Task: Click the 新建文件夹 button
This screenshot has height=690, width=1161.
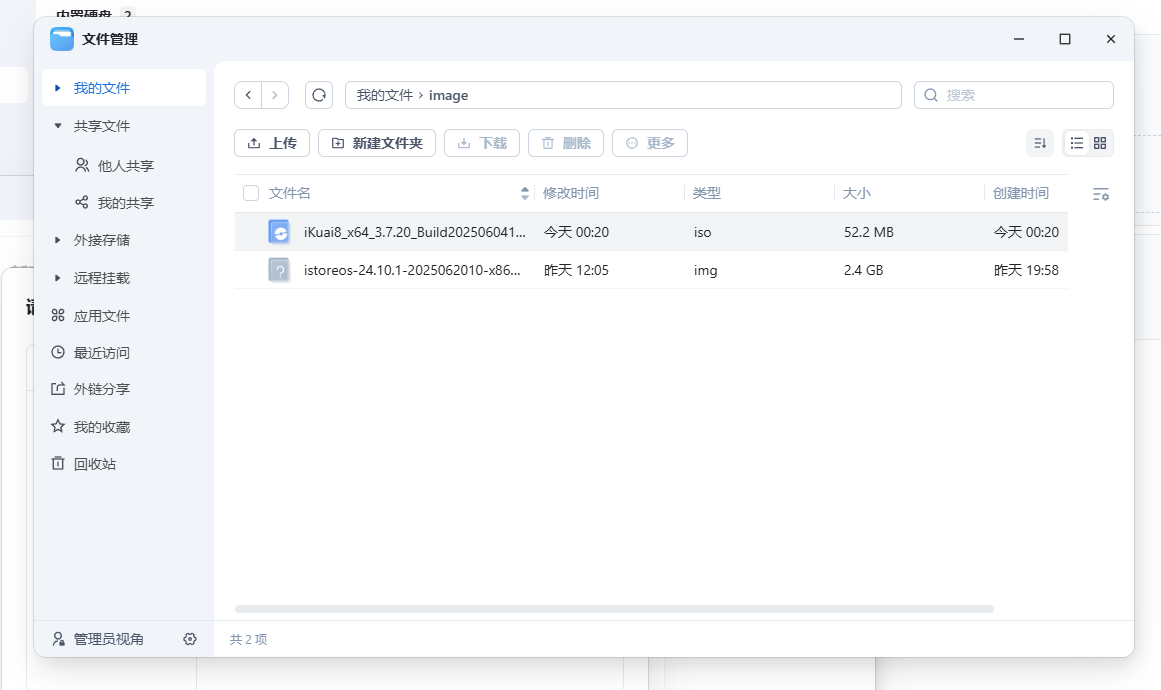Action: [x=377, y=143]
